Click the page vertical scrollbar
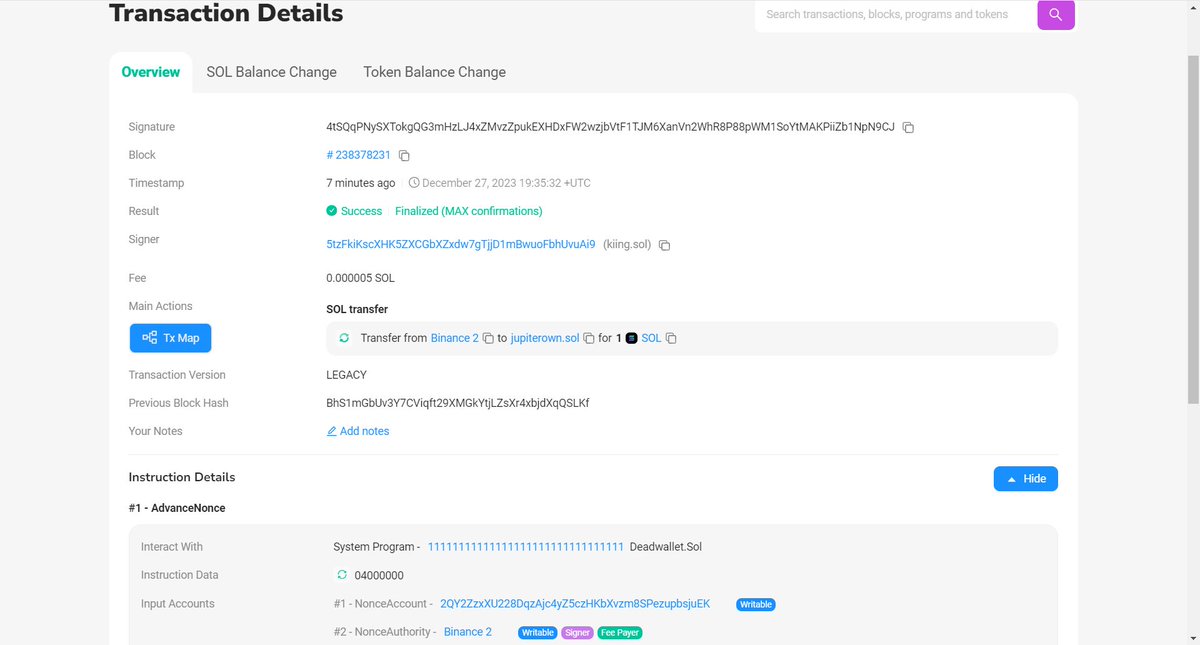1200x645 pixels. [x=1192, y=228]
